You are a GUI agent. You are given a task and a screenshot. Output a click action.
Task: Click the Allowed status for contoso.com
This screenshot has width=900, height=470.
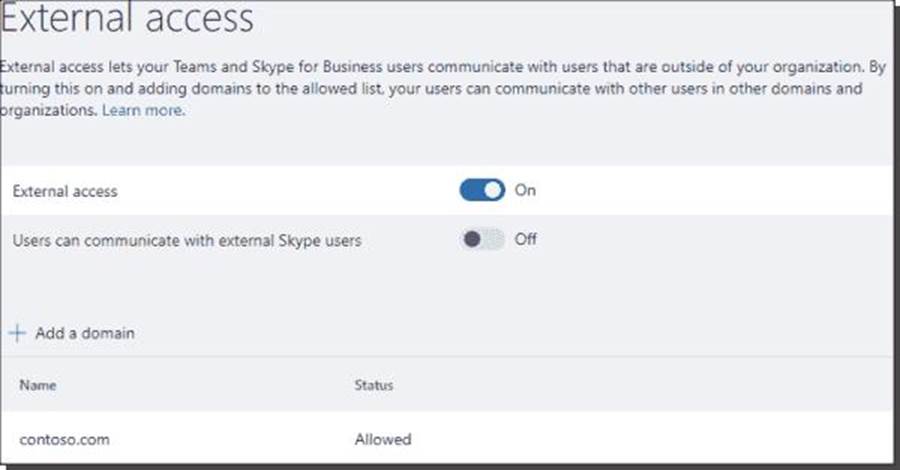[x=382, y=438]
